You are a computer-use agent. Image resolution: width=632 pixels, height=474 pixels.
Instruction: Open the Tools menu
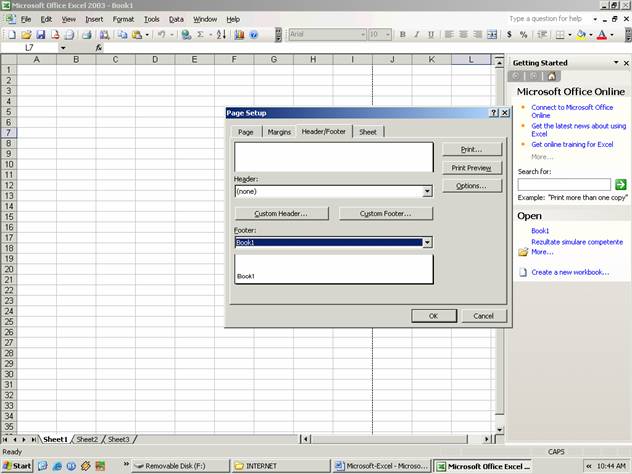point(152,19)
